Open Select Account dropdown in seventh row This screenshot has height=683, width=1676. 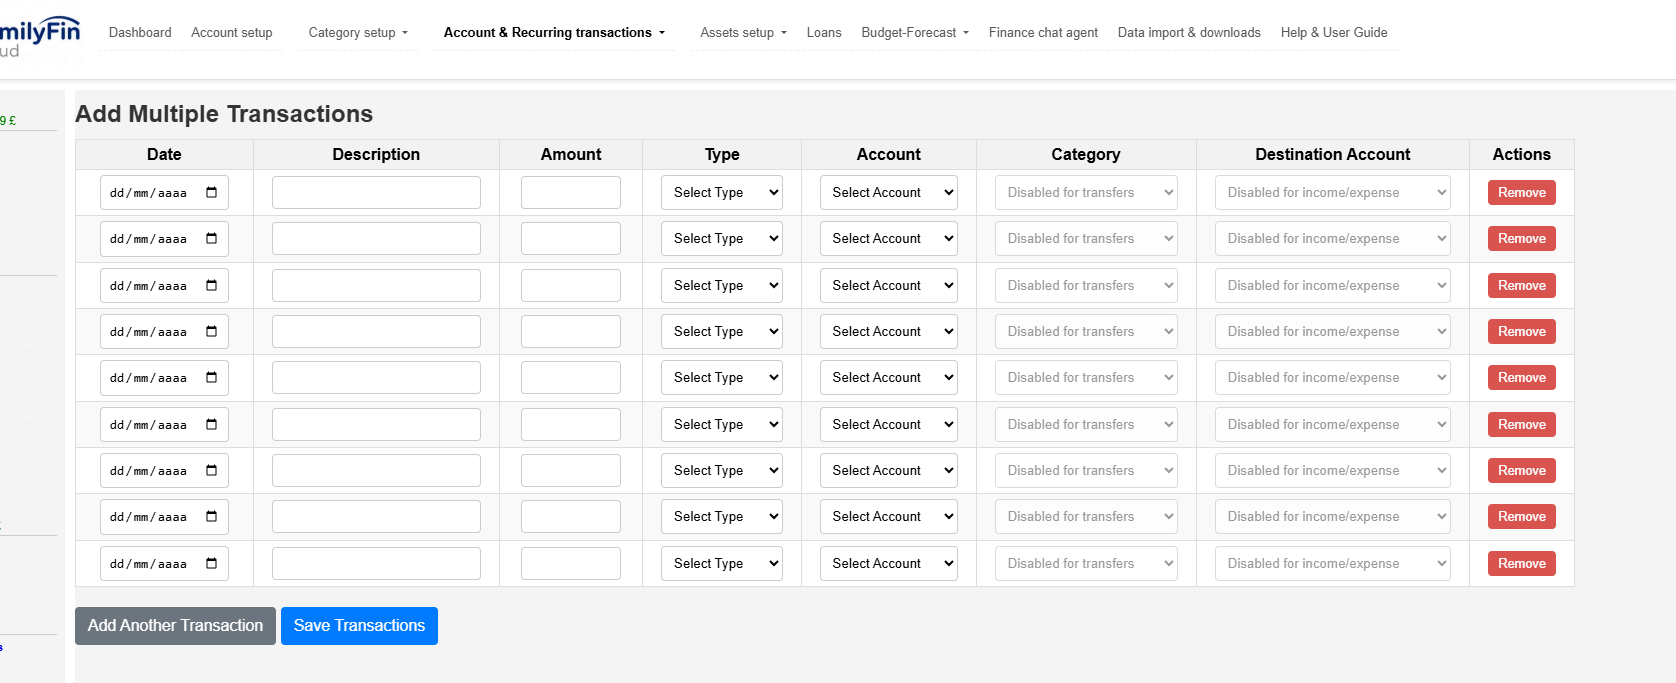coord(888,470)
